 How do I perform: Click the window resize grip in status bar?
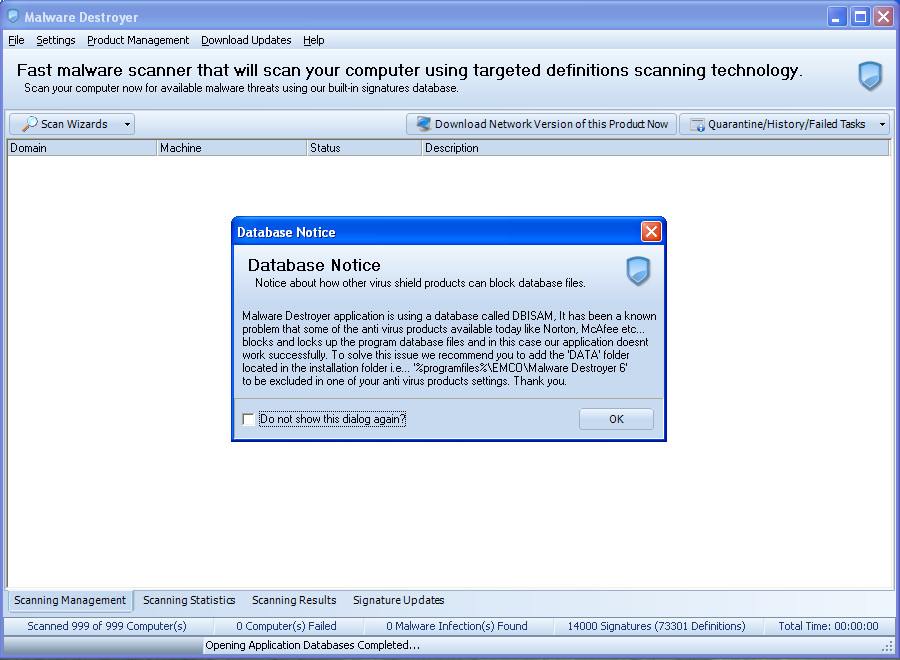(887, 647)
